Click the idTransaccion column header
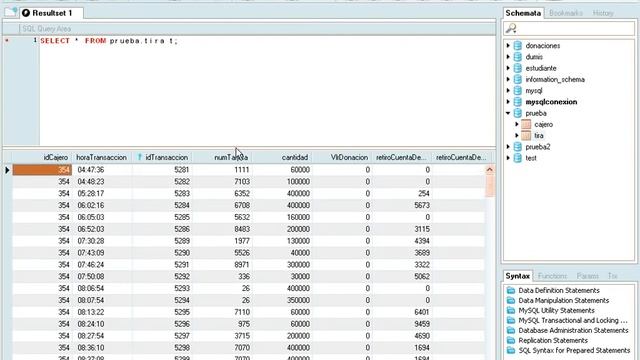The width and height of the screenshot is (640, 360). [x=162, y=157]
